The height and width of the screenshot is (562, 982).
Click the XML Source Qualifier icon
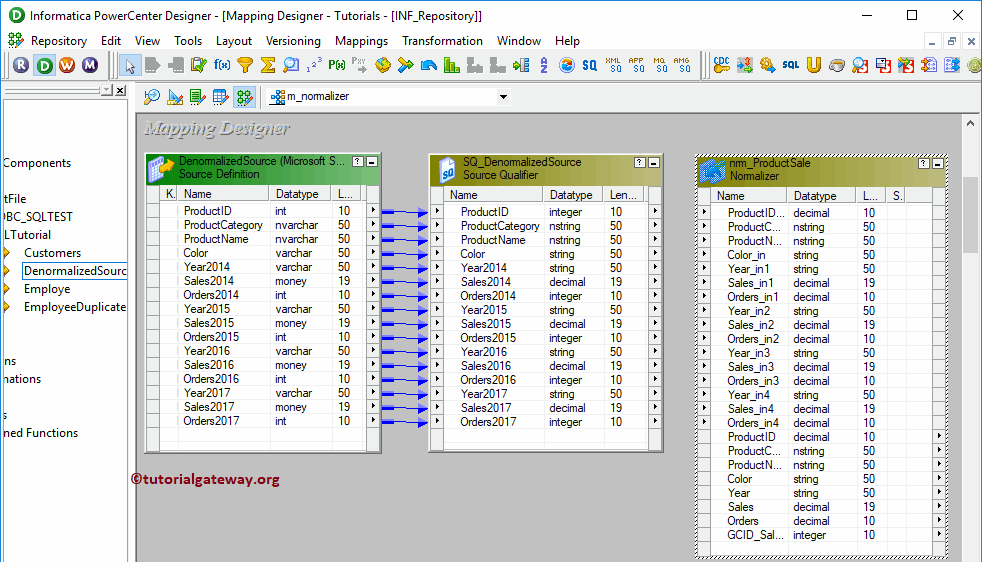[614, 65]
